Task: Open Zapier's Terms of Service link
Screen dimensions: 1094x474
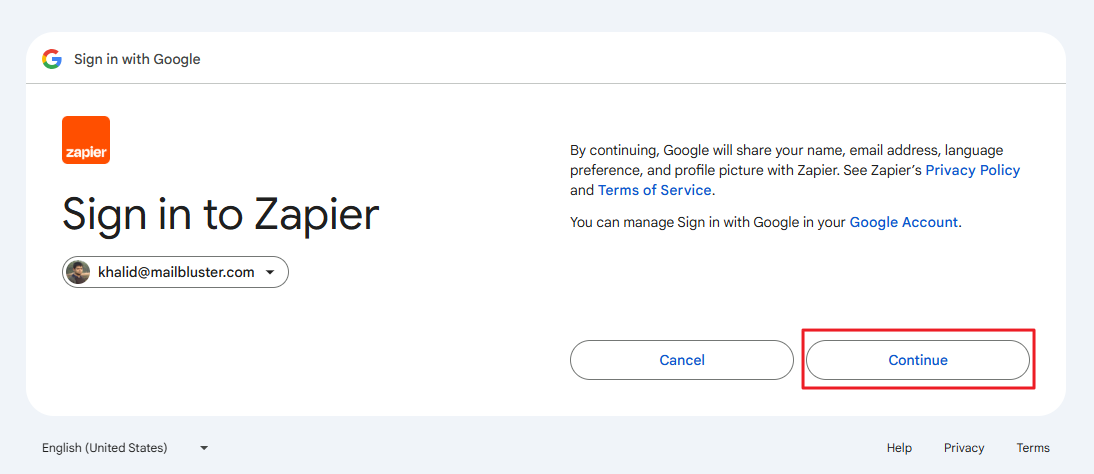Action: [654, 190]
